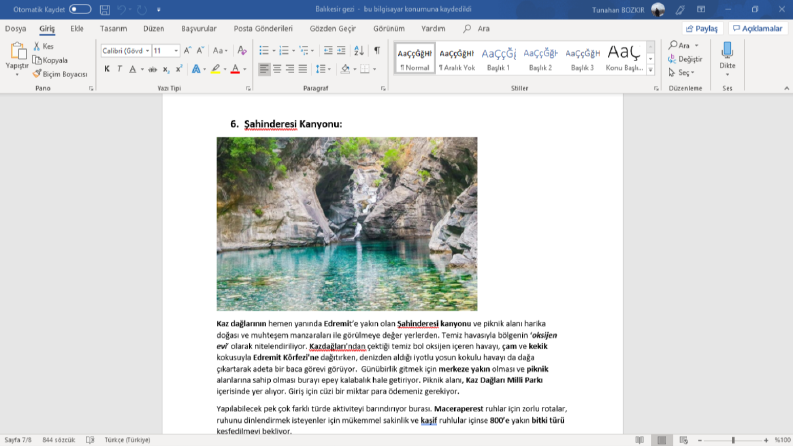
Task: Click the bullet list icon
Action: click(264, 51)
